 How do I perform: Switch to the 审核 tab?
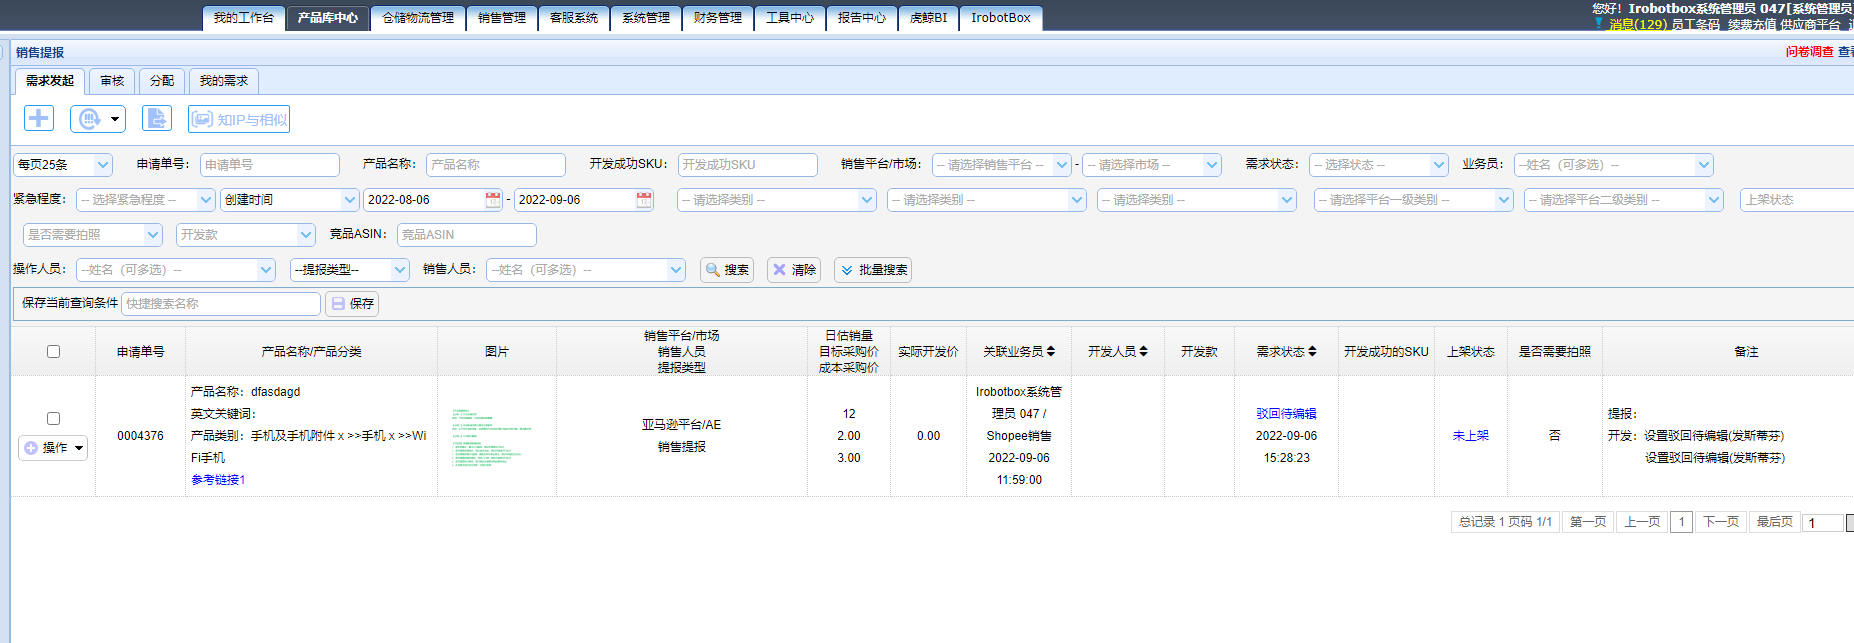[112, 81]
